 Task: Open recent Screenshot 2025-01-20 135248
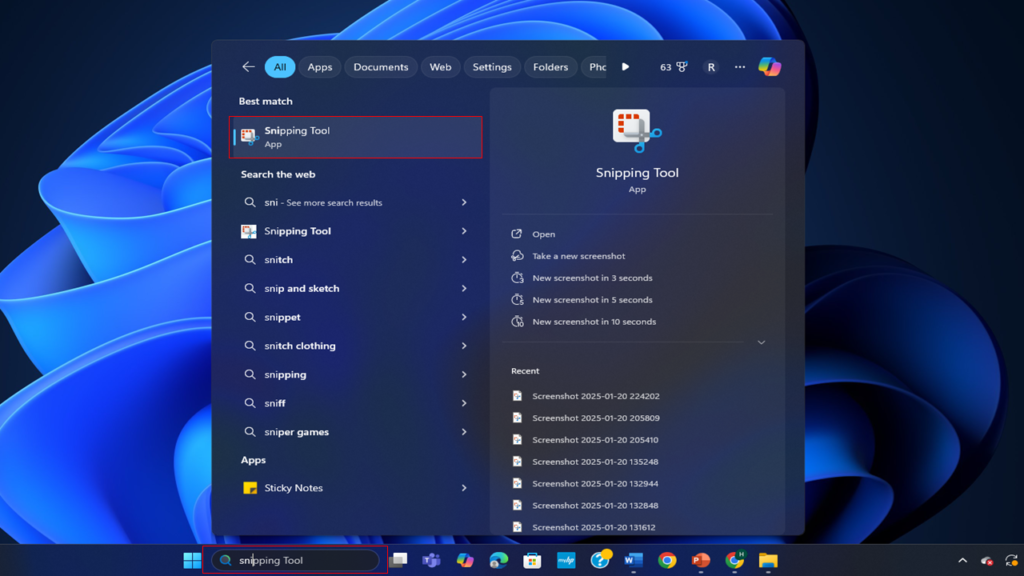tap(595, 462)
